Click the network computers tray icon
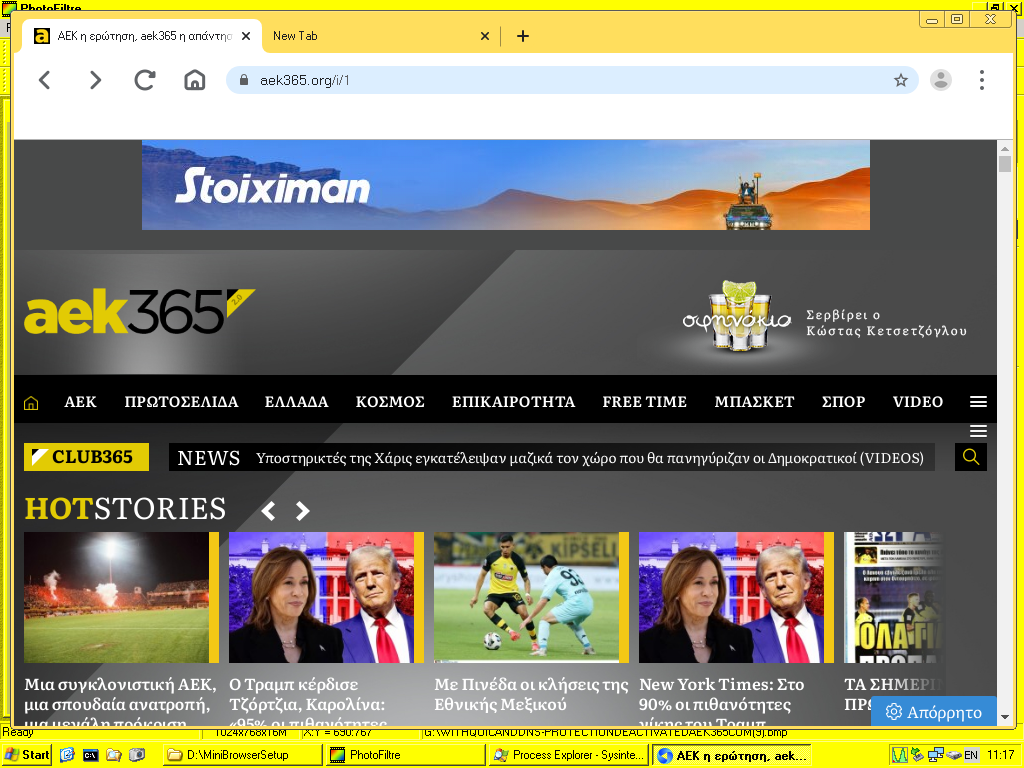 click(935, 755)
